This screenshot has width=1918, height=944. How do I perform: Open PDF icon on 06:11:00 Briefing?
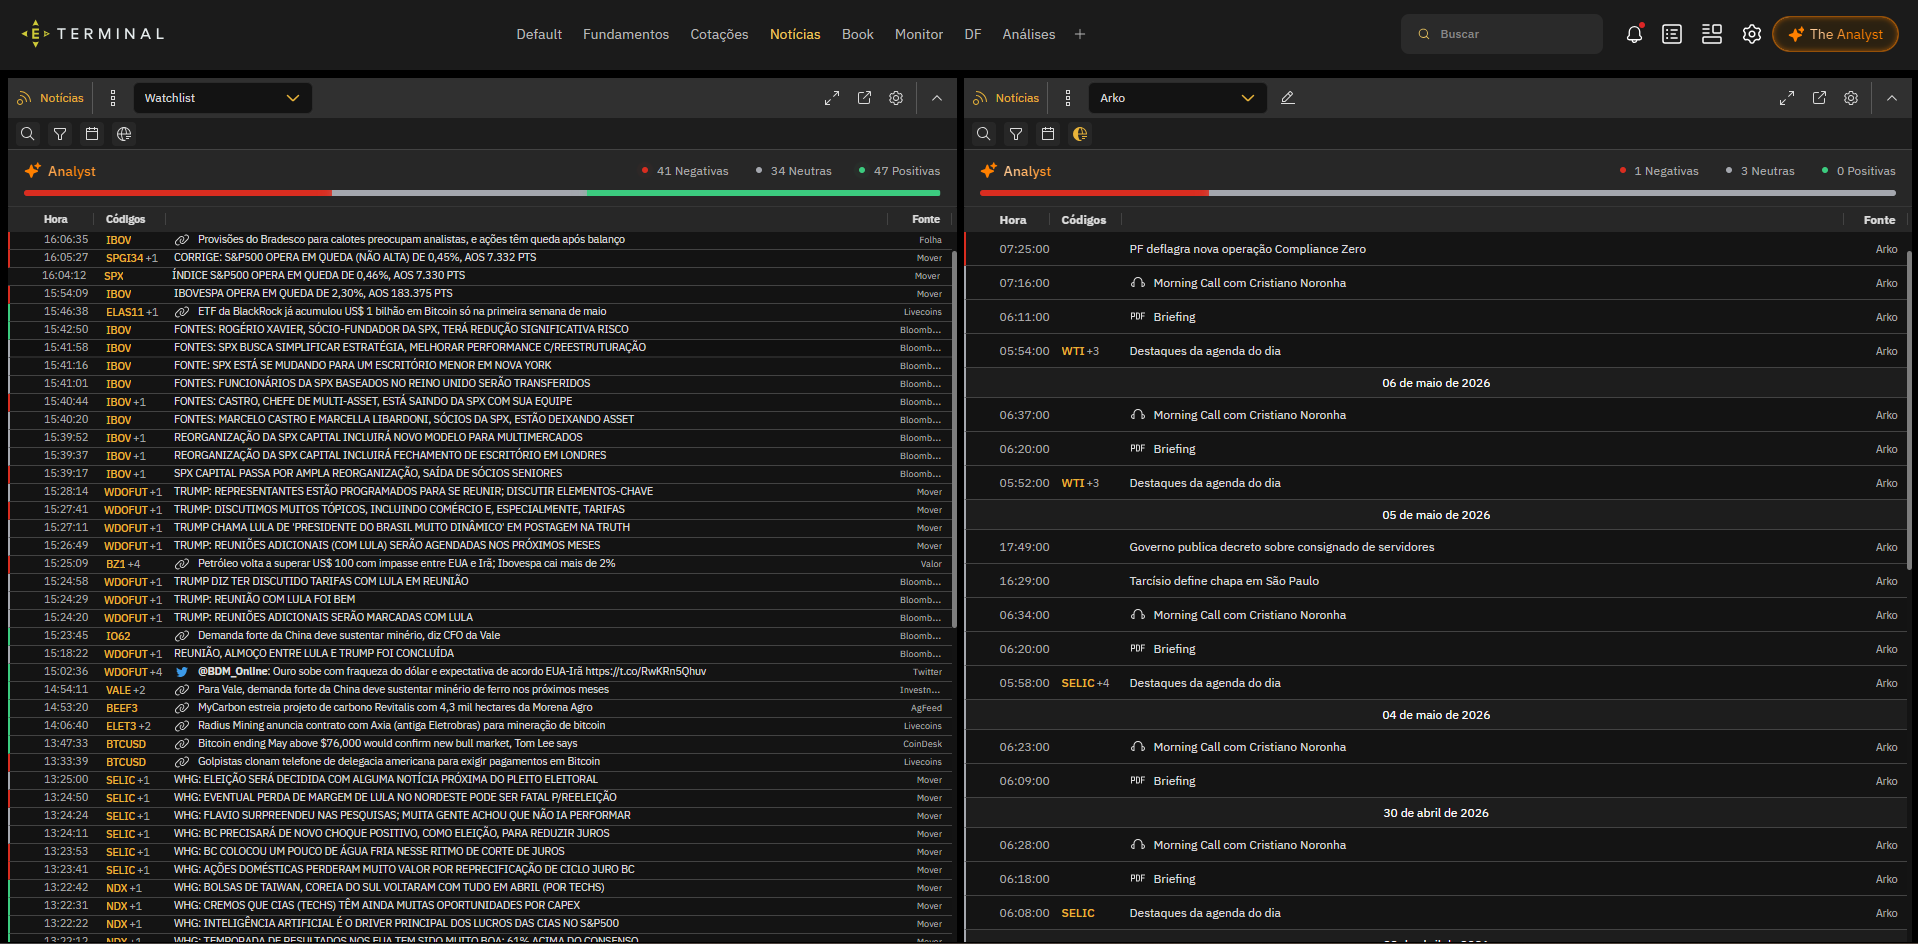[x=1138, y=317]
